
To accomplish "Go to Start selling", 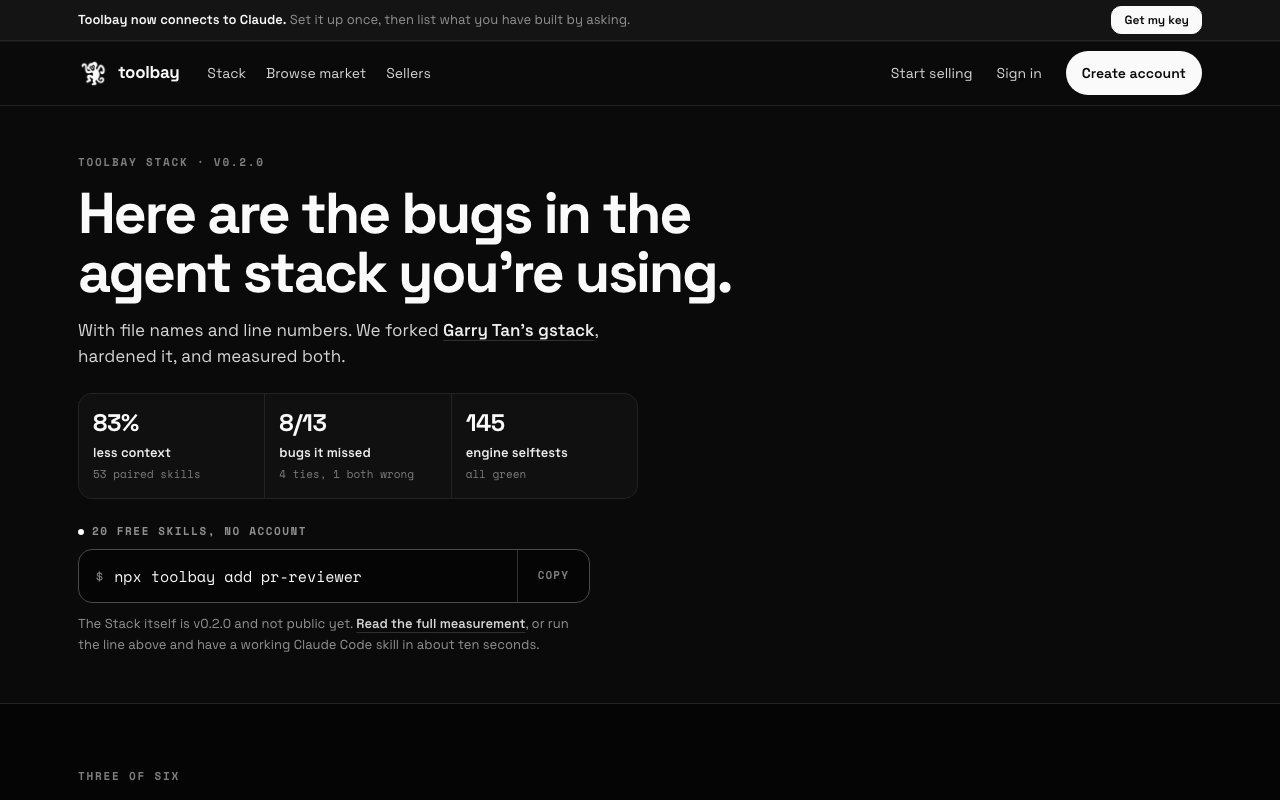I will pos(931,73).
